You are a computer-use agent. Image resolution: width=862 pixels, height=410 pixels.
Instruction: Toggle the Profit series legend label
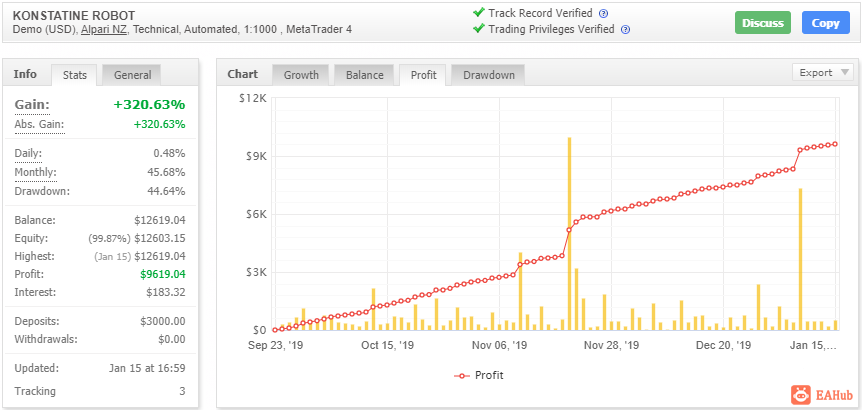(x=489, y=376)
